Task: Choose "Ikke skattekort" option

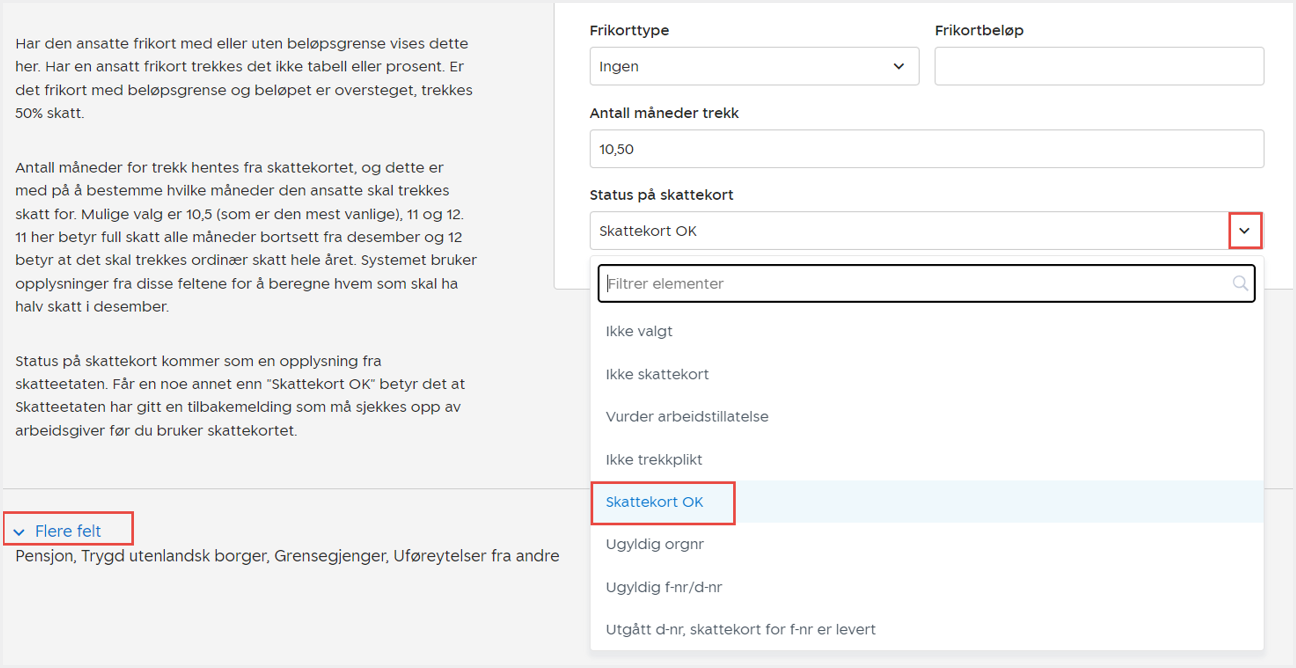Action: click(657, 374)
